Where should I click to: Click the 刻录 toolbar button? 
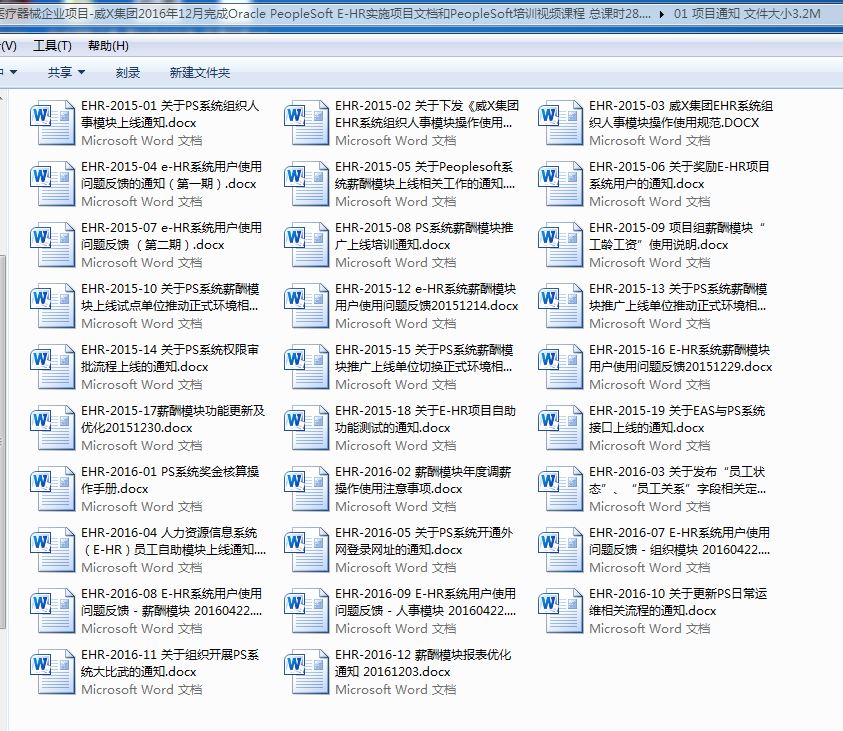click(x=128, y=73)
